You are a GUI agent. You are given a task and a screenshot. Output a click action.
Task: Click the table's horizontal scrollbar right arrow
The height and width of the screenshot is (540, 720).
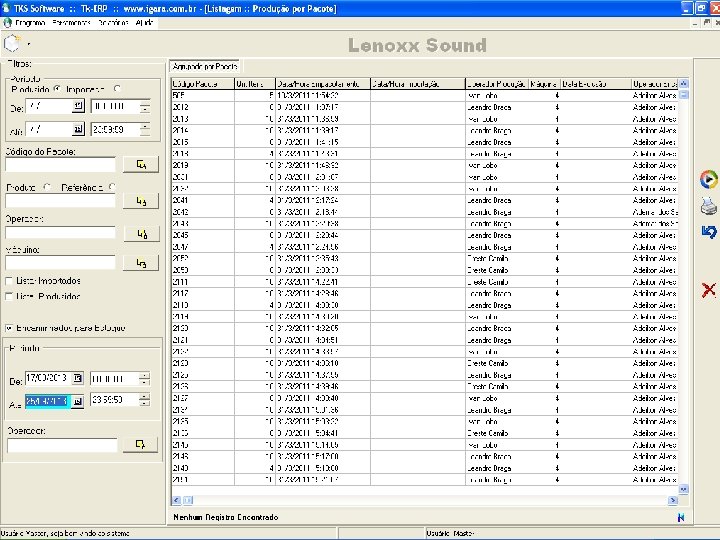(x=673, y=500)
